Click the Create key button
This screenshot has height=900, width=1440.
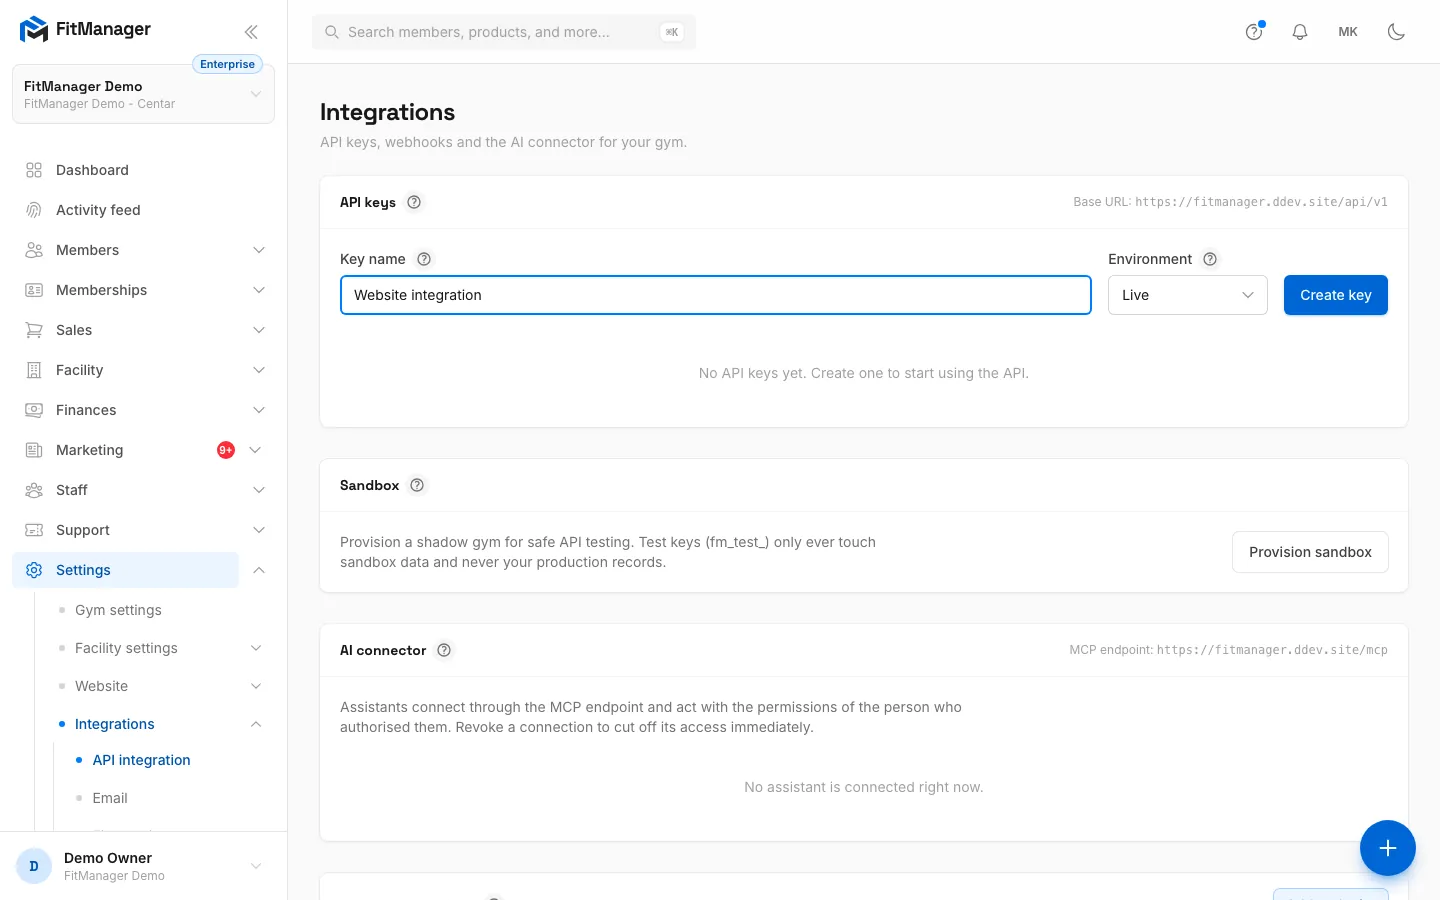coord(1336,295)
